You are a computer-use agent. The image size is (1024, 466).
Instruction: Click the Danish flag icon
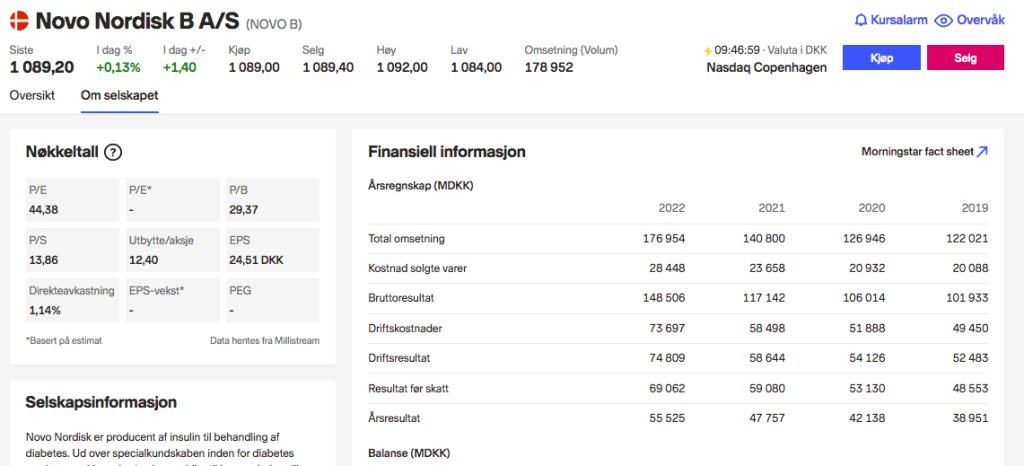pyautogui.click(x=19, y=20)
